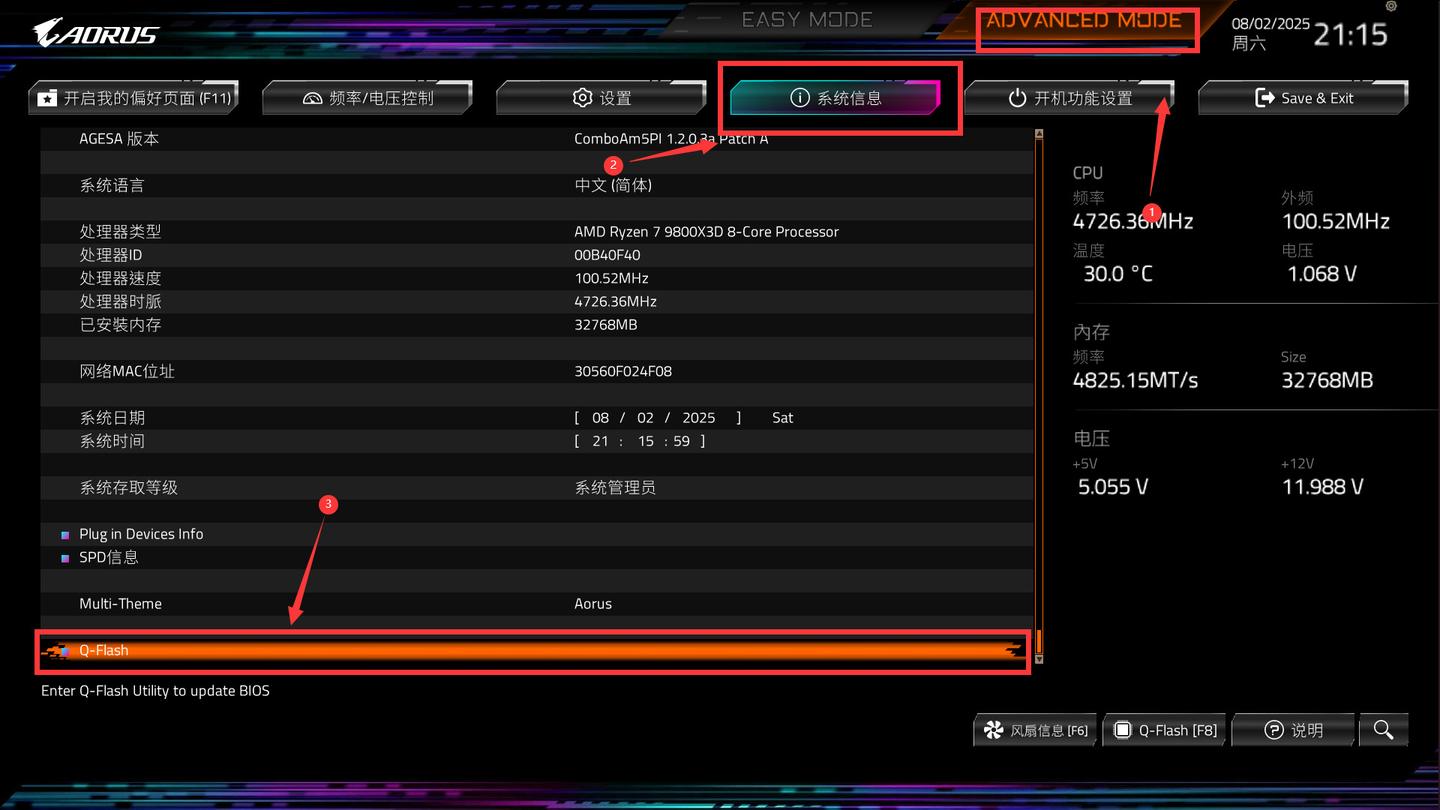Select the hour field 21 in 系统时间

click(600, 441)
